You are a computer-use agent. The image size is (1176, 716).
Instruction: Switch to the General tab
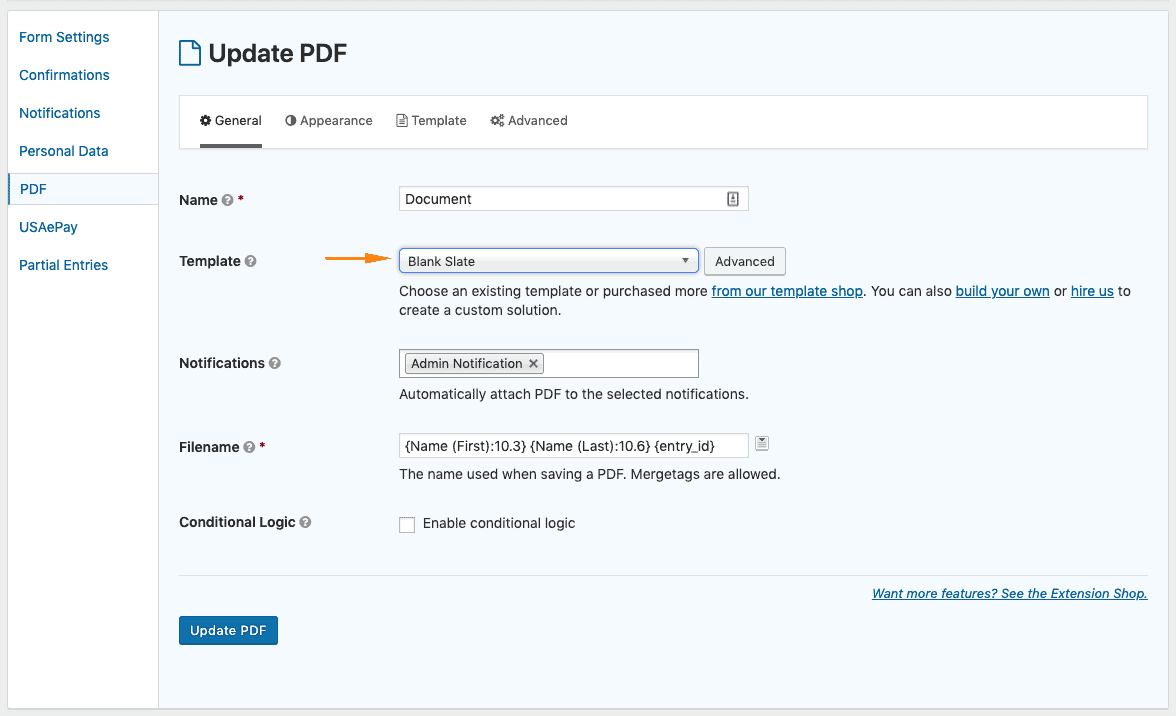(x=230, y=121)
